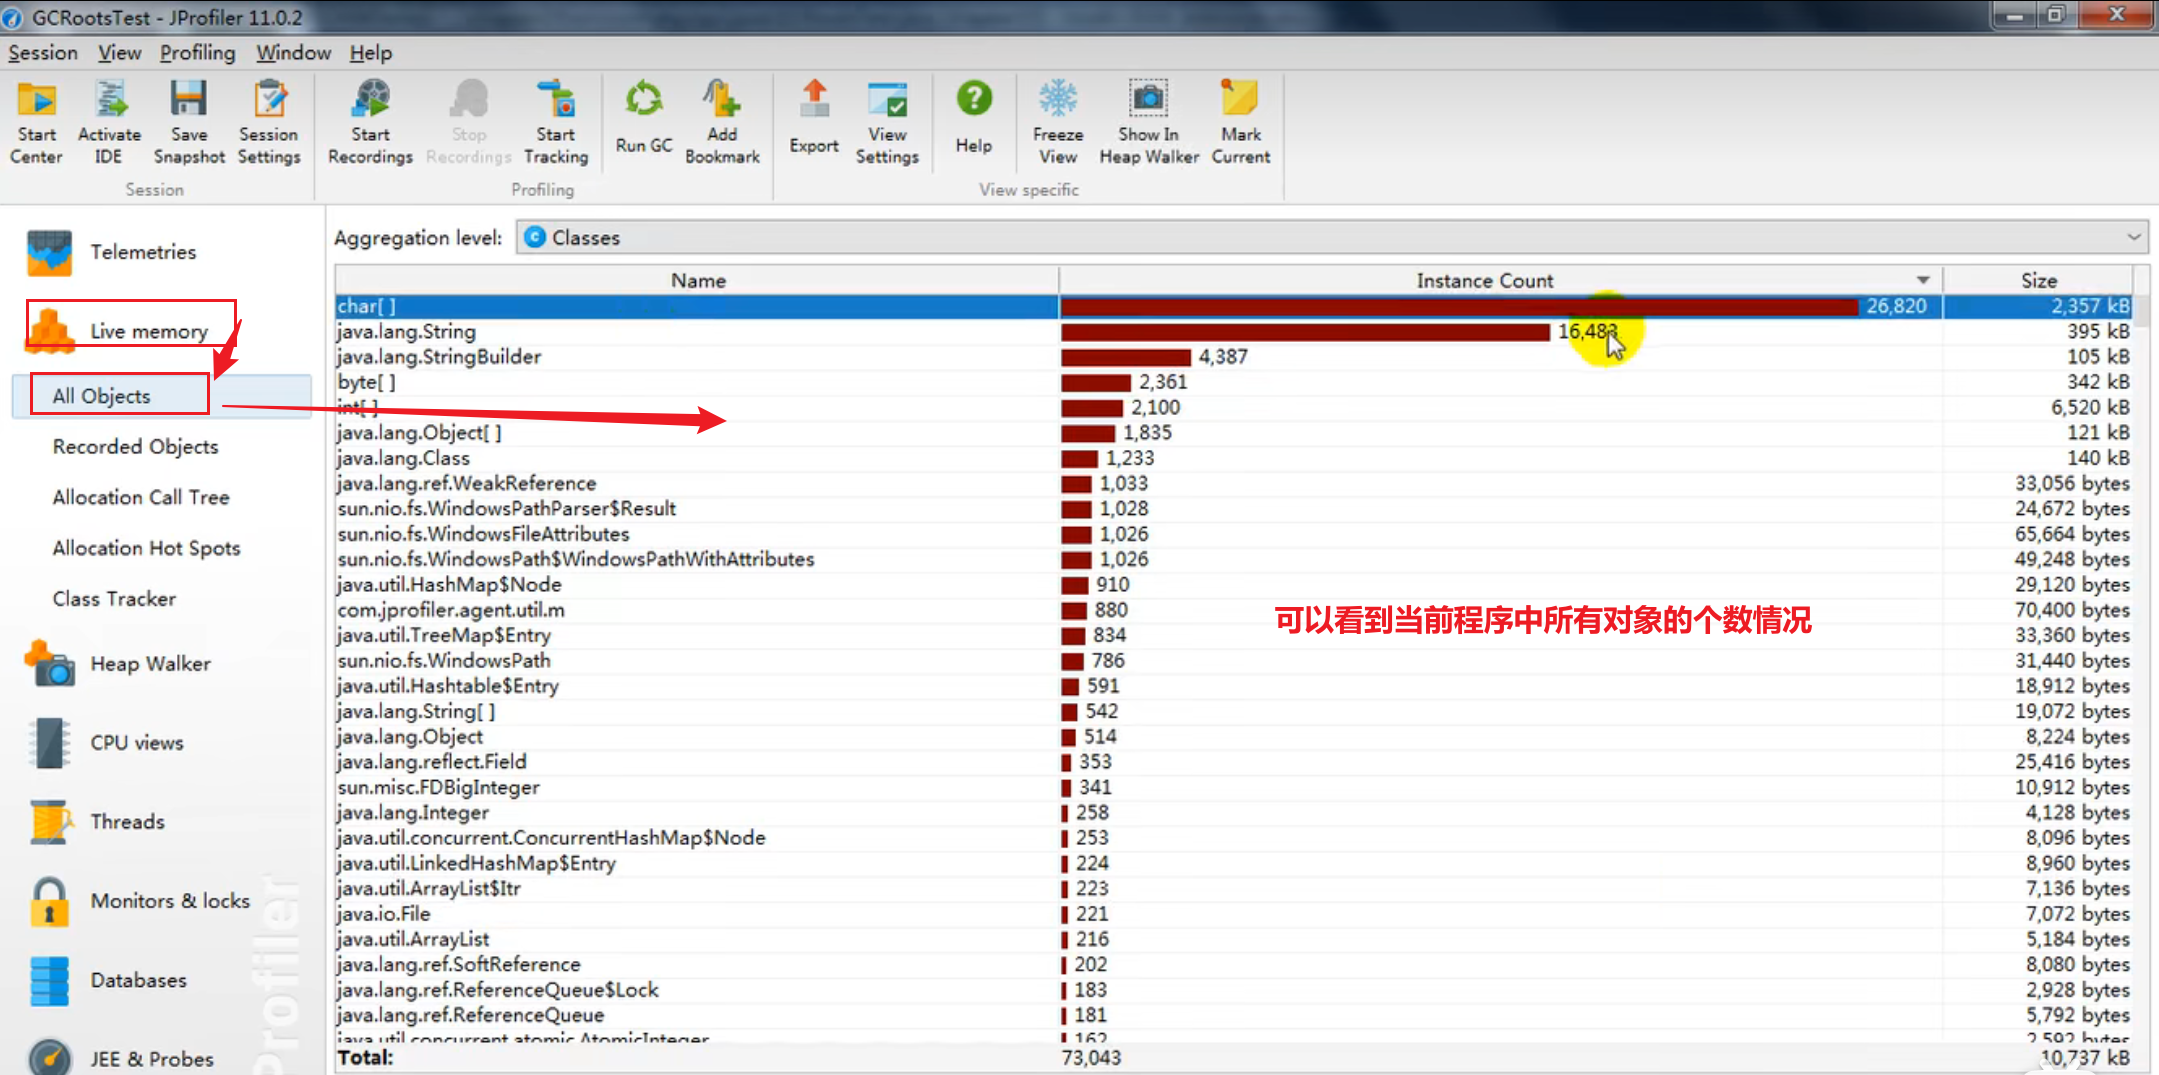The height and width of the screenshot is (1075, 2159).
Task: Open the View menu
Action: (x=119, y=53)
